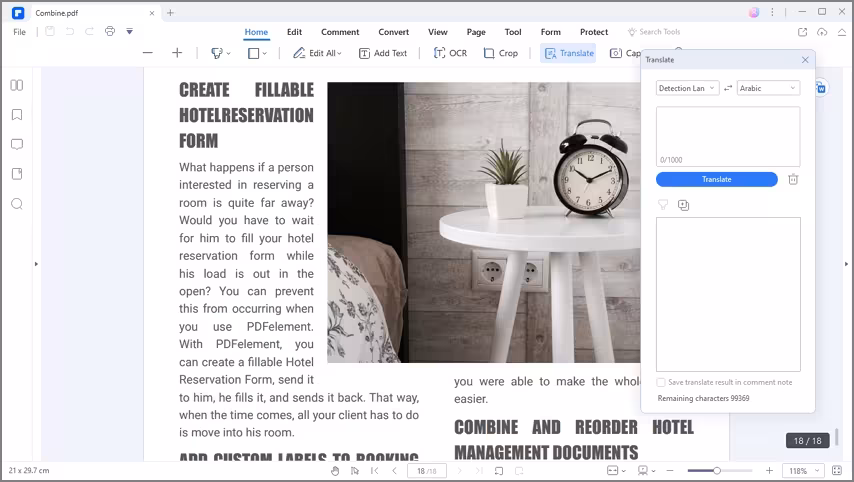Click the Add Text tool
The height and width of the screenshot is (482, 854).
click(383, 53)
